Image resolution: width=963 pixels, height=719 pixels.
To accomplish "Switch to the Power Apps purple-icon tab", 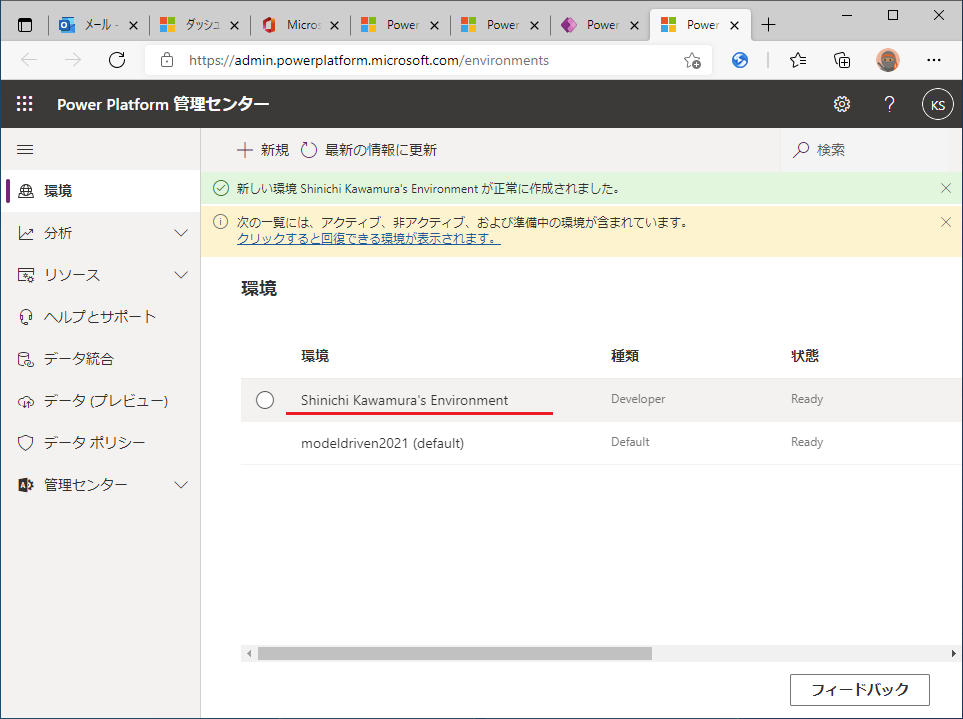I will point(600,25).
